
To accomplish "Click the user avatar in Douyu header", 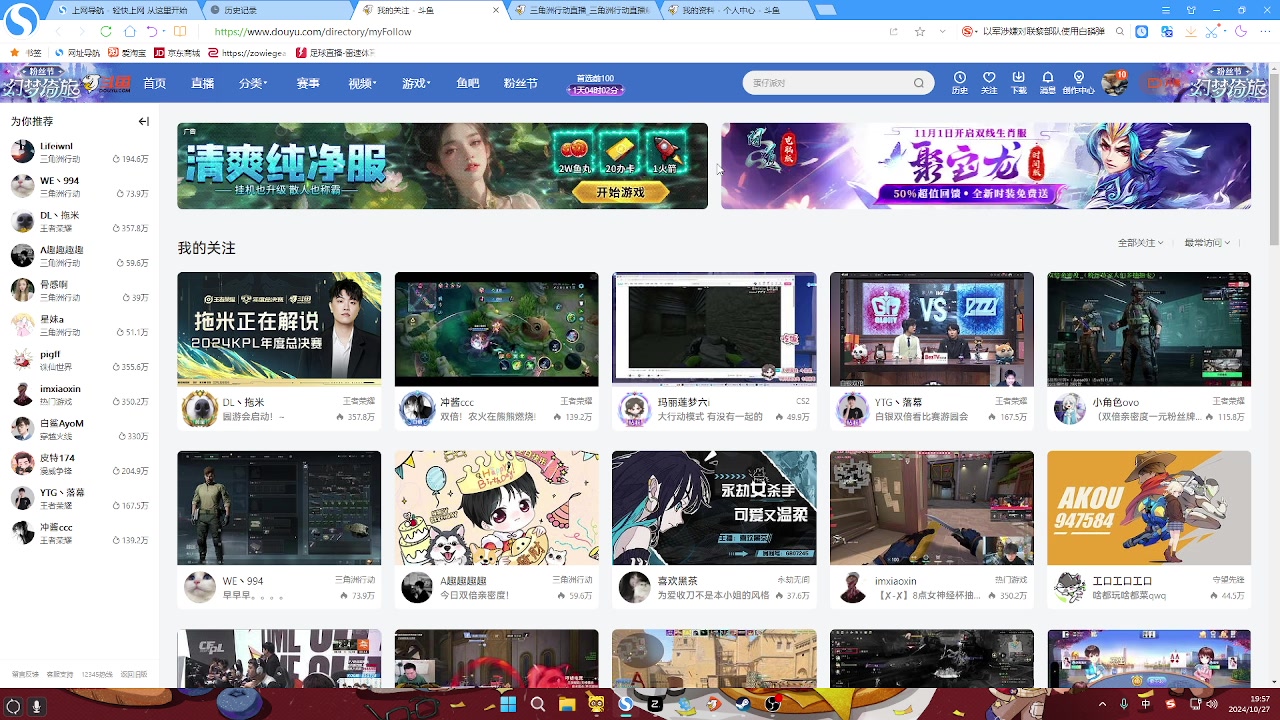I will [x=1113, y=83].
